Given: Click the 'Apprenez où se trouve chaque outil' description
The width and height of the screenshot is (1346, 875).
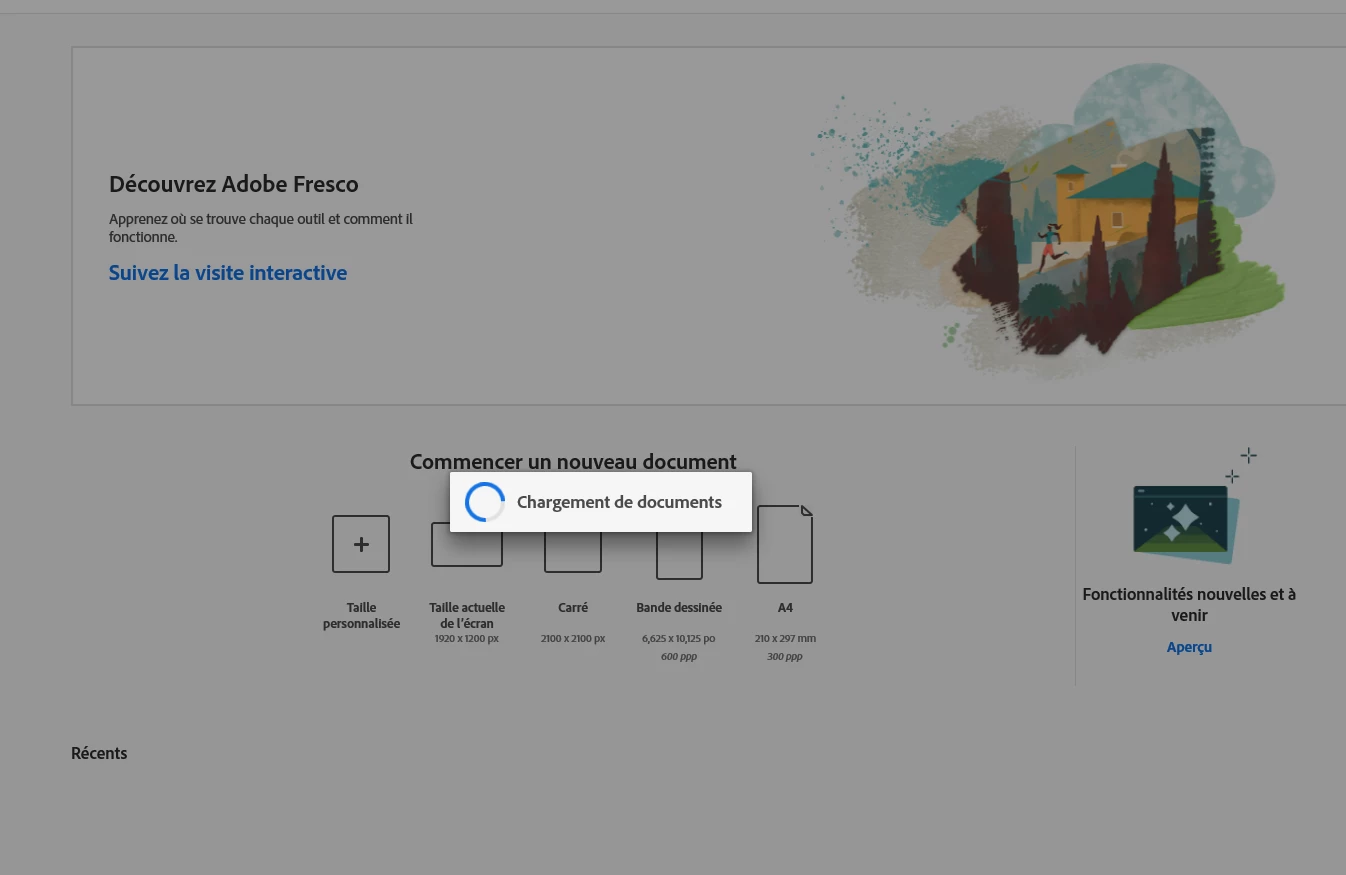Looking at the screenshot, I should (261, 228).
